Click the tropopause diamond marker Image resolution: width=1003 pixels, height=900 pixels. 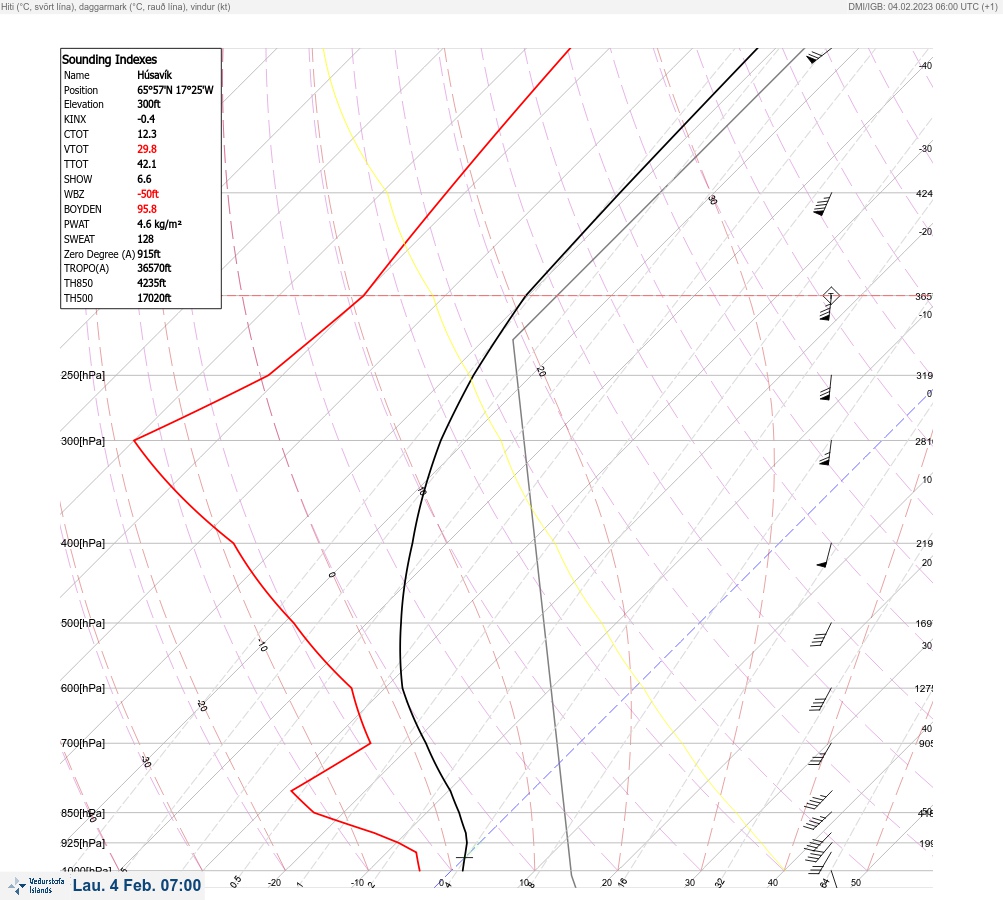(830, 296)
